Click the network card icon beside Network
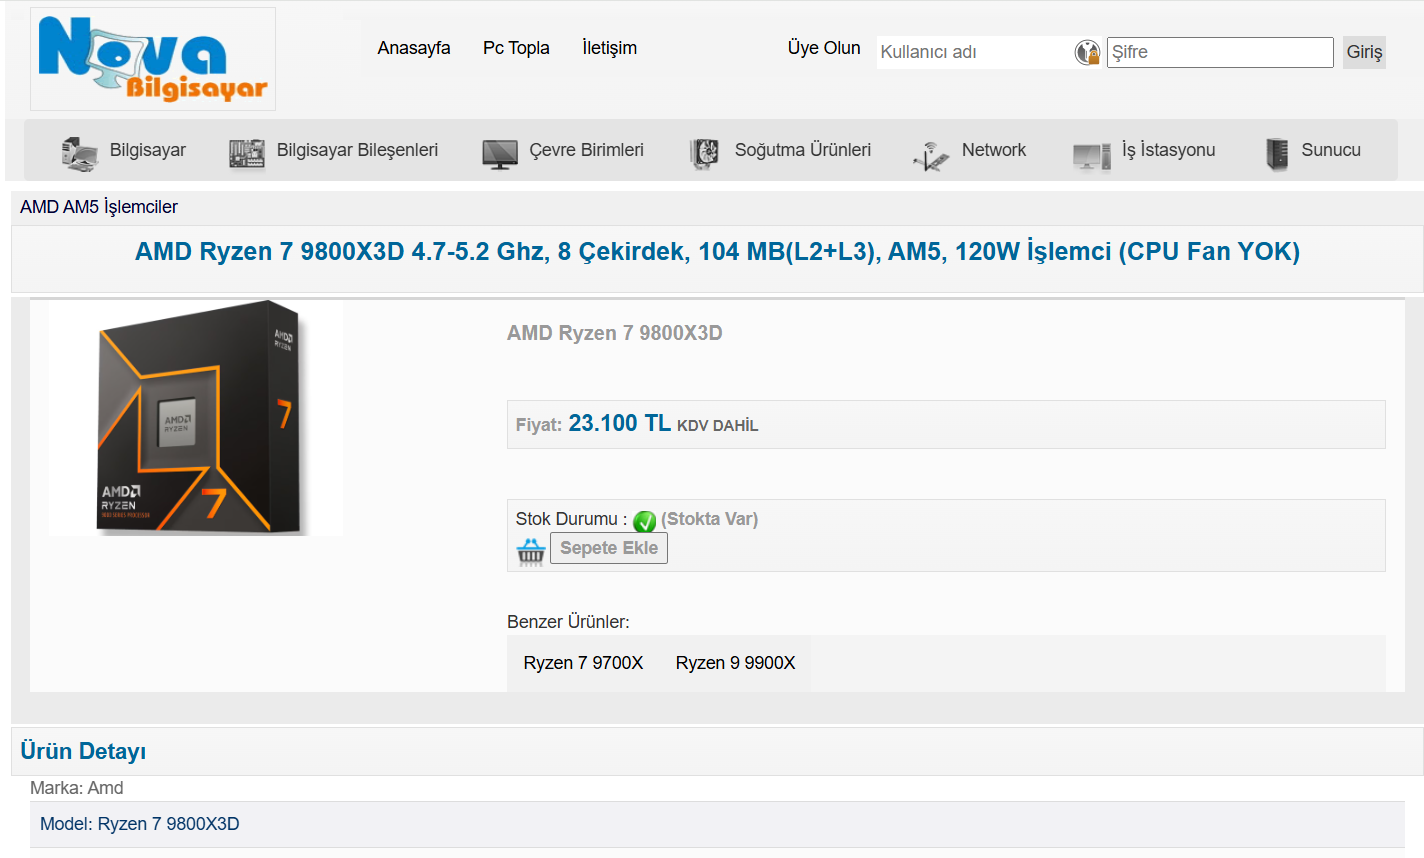 [931, 155]
